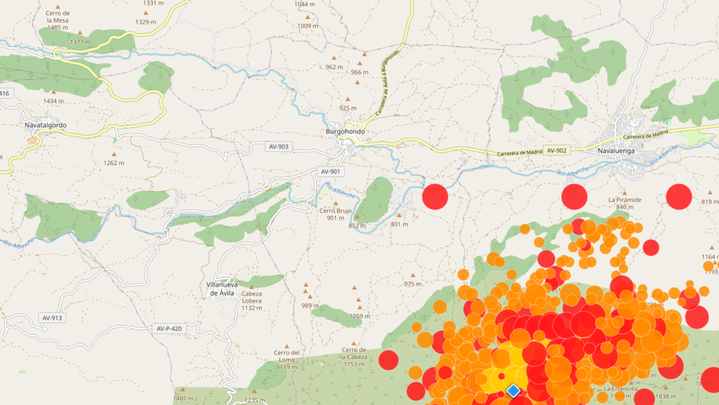Click the 1377 m elevation label
Screen dimensions: 719x405
click(x=80, y=42)
